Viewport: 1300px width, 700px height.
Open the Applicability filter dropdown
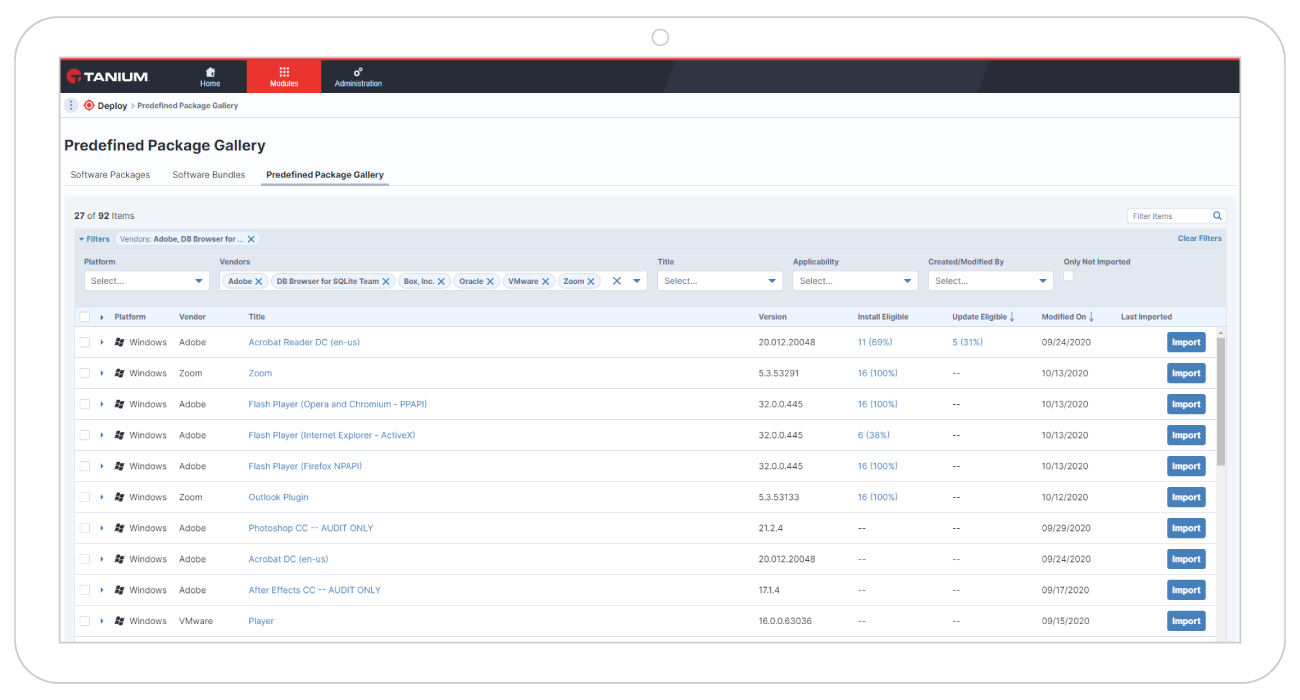click(x=855, y=281)
